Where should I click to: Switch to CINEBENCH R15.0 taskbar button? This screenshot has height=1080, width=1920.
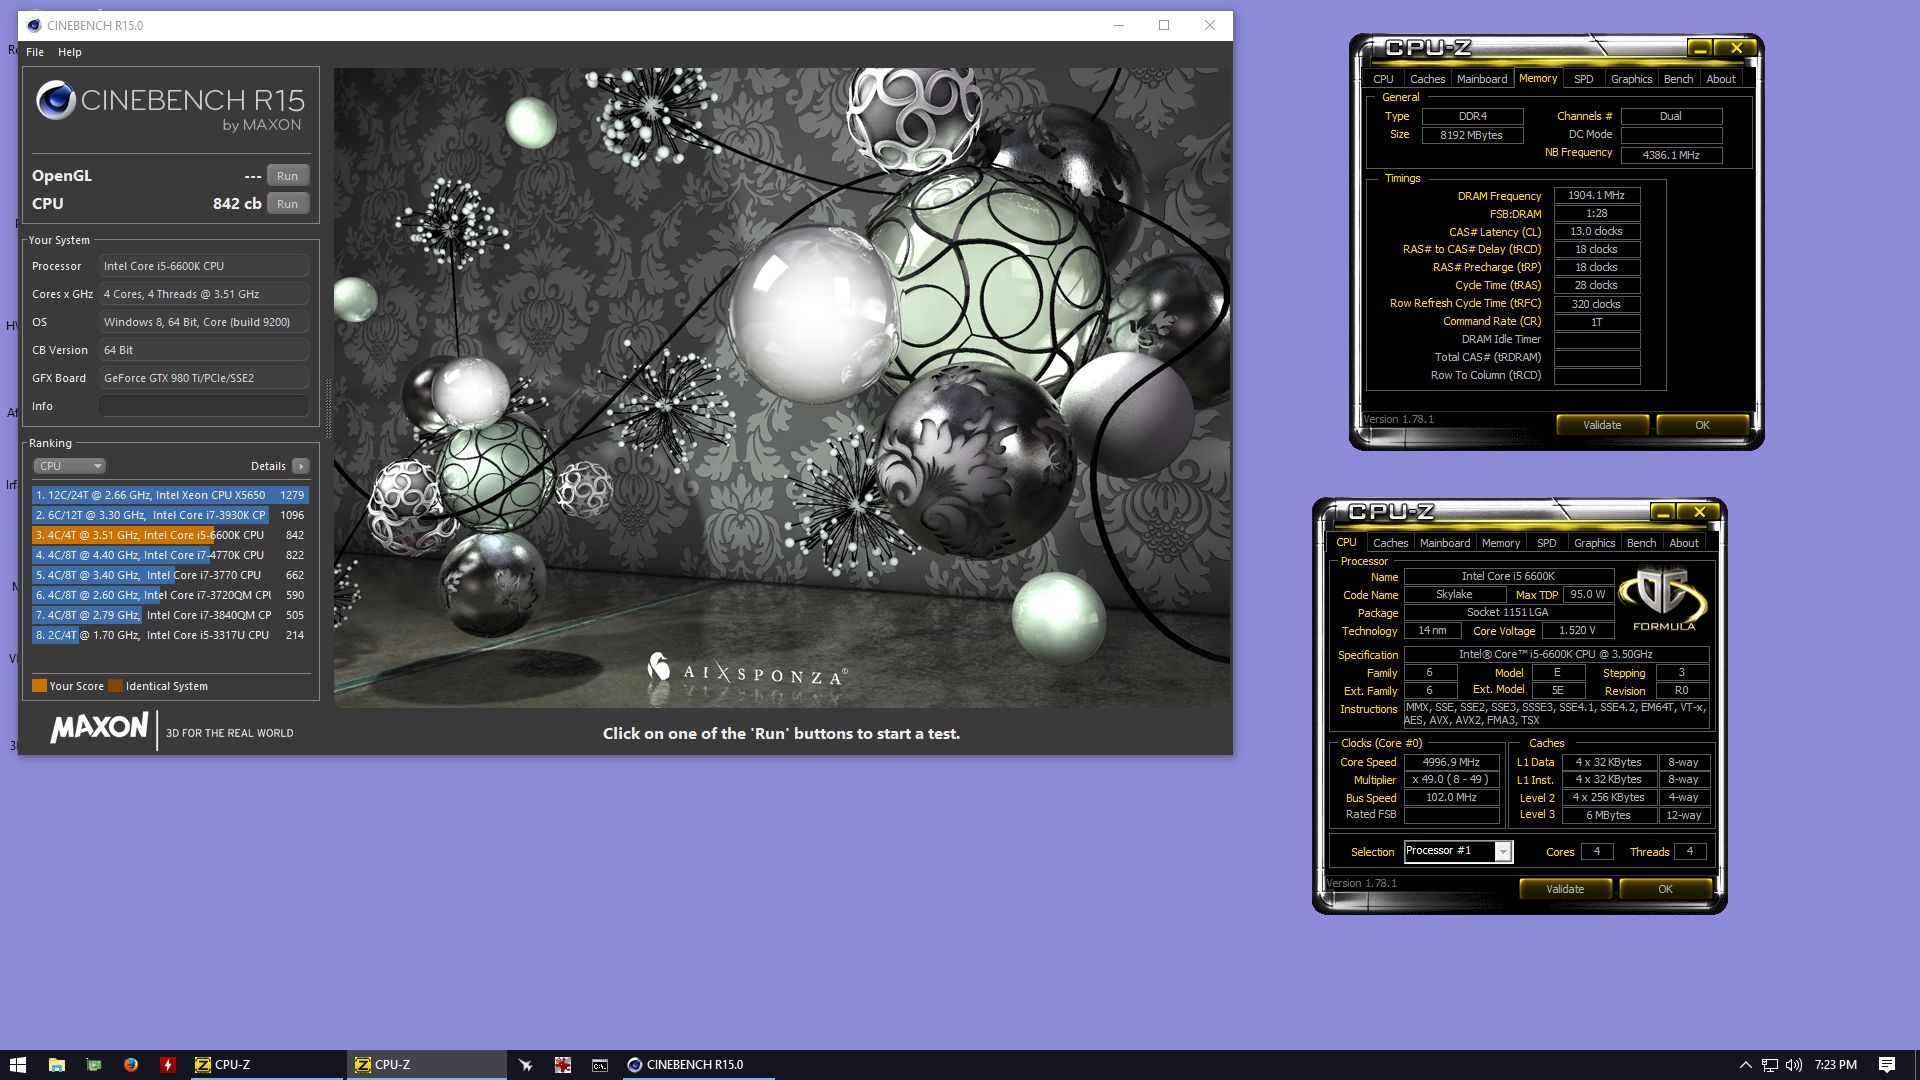point(697,1065)
